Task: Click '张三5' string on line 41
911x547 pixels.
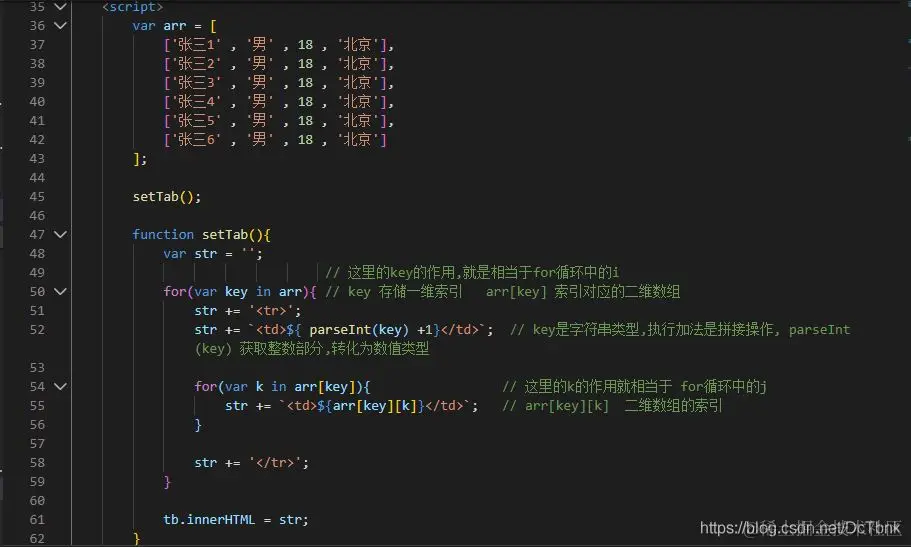Action: 196,120
